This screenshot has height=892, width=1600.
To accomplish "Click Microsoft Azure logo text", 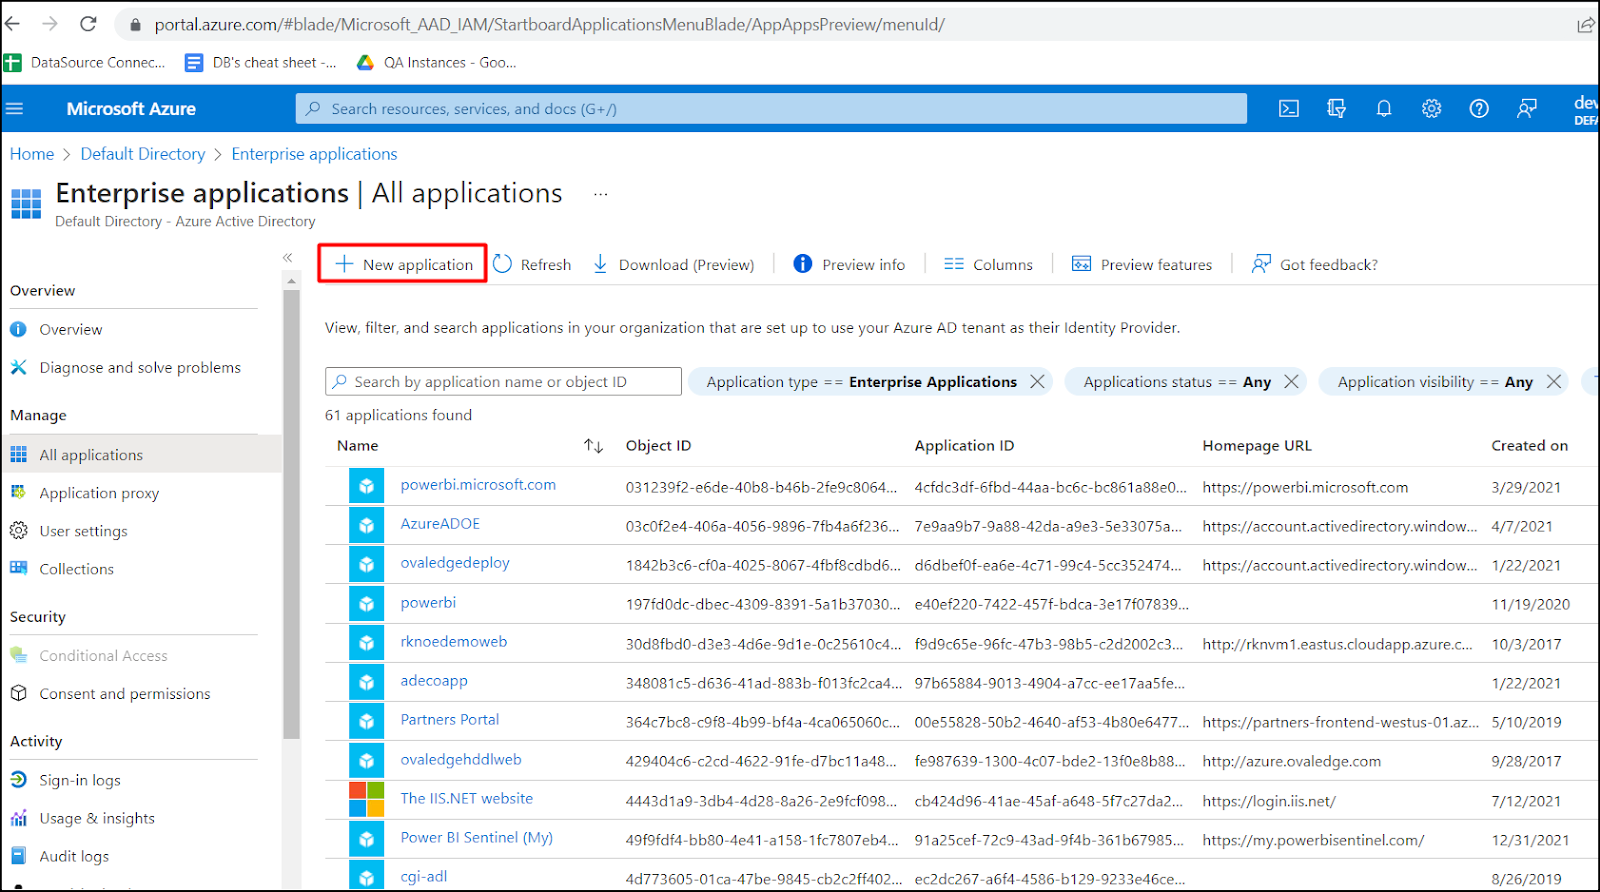I will tap(131, 109).
